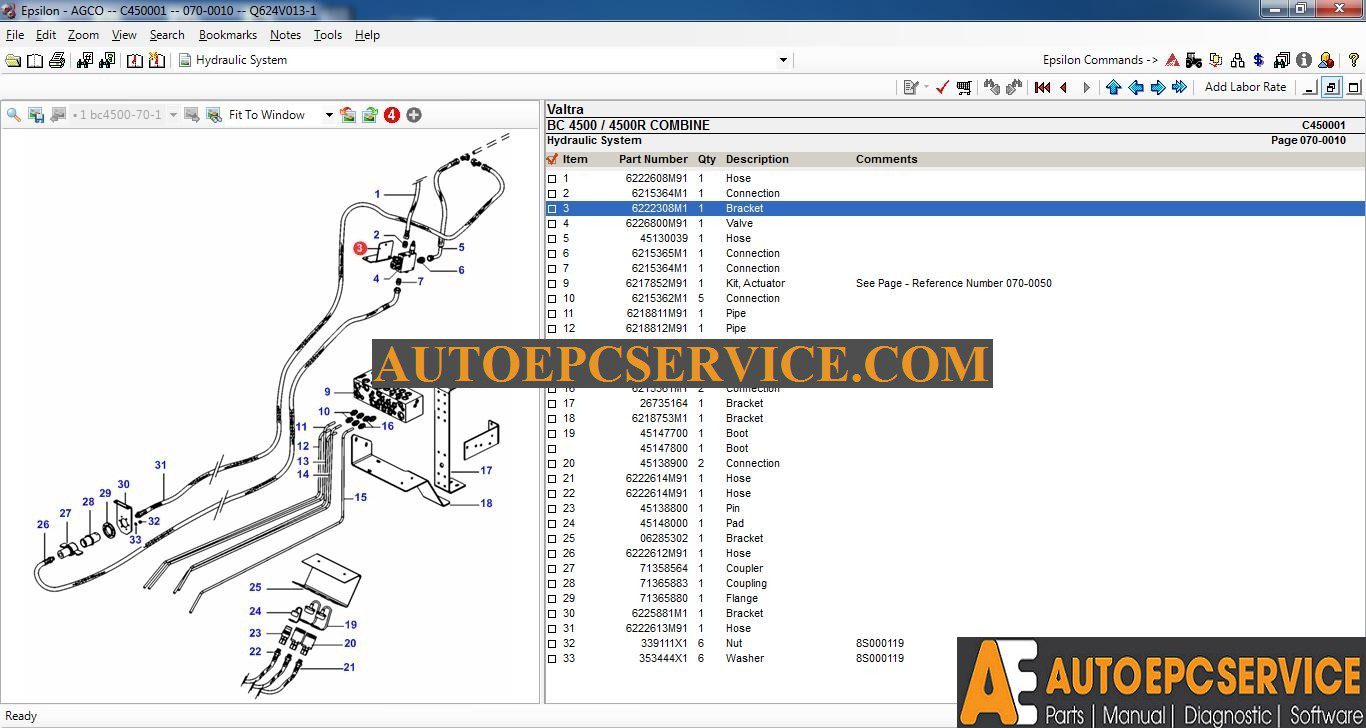Select checkbox for item 17 Bracket 26735164
The width and height of the screenshot is (1366, 728).
pos(552,404)
